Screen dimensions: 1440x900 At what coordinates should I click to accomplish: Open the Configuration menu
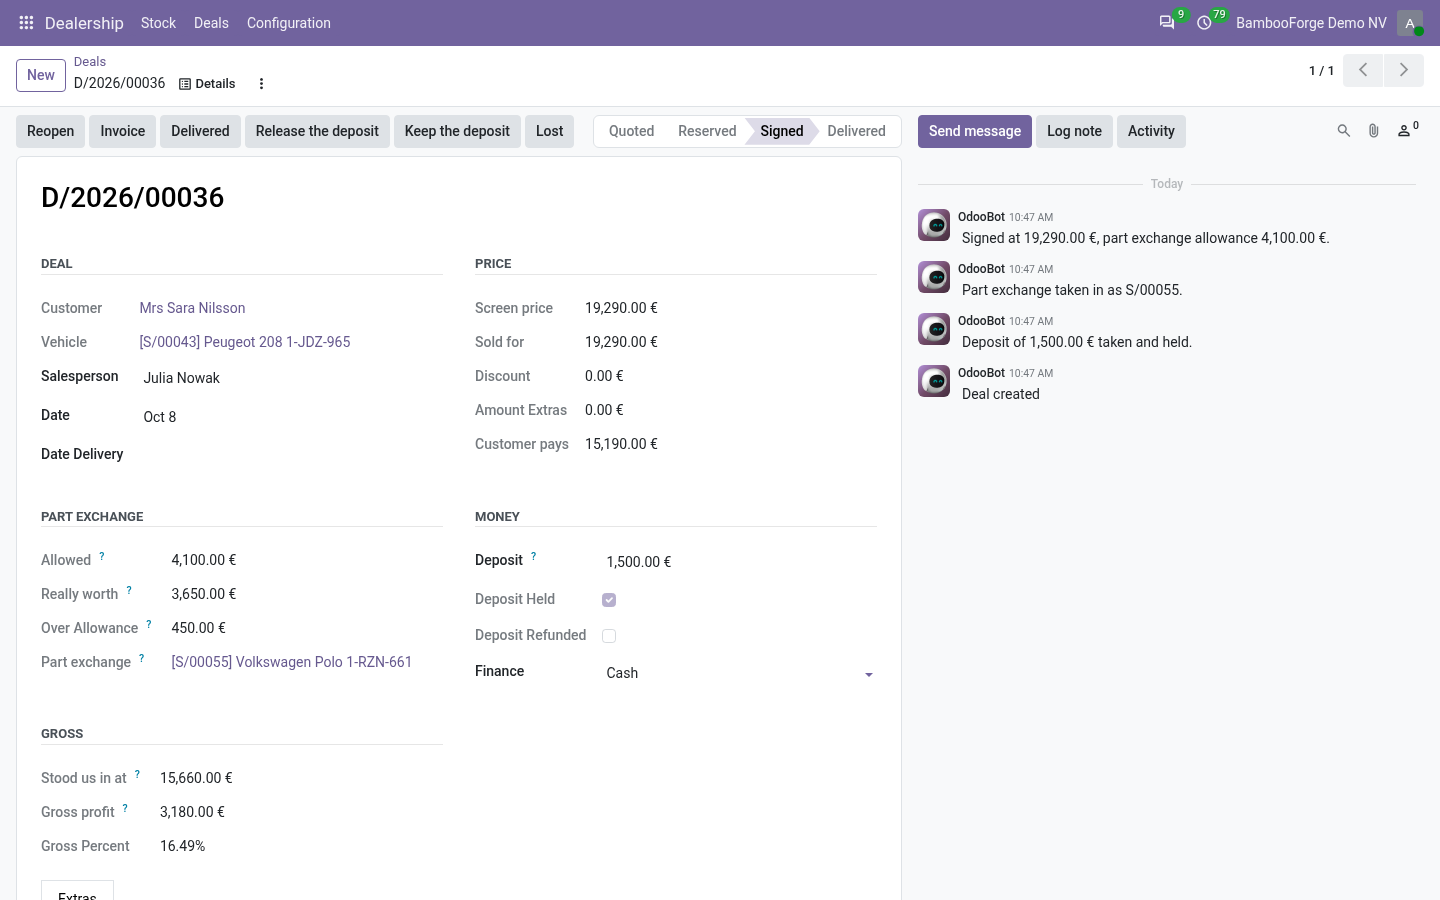coord(289,23)
